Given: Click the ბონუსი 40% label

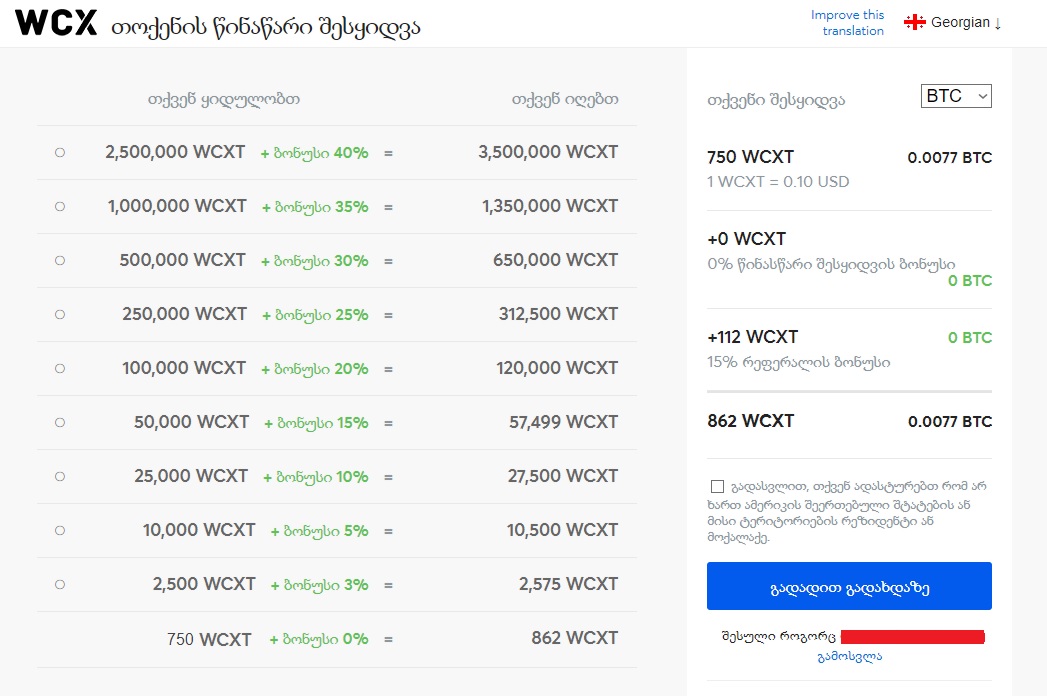Looking at the screenshot, I should [x=315, y=154].
